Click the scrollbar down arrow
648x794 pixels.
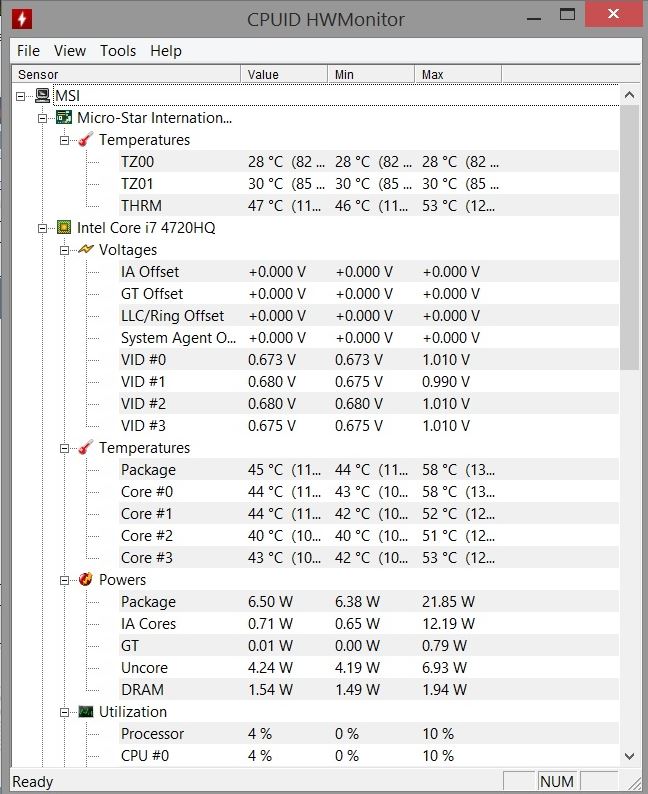click(629, 757)
